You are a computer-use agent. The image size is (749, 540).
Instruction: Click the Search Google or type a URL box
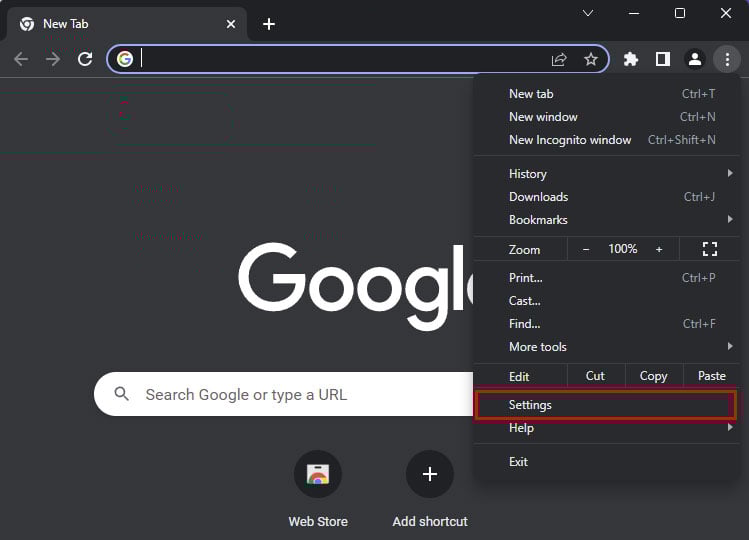coord(284,394)
